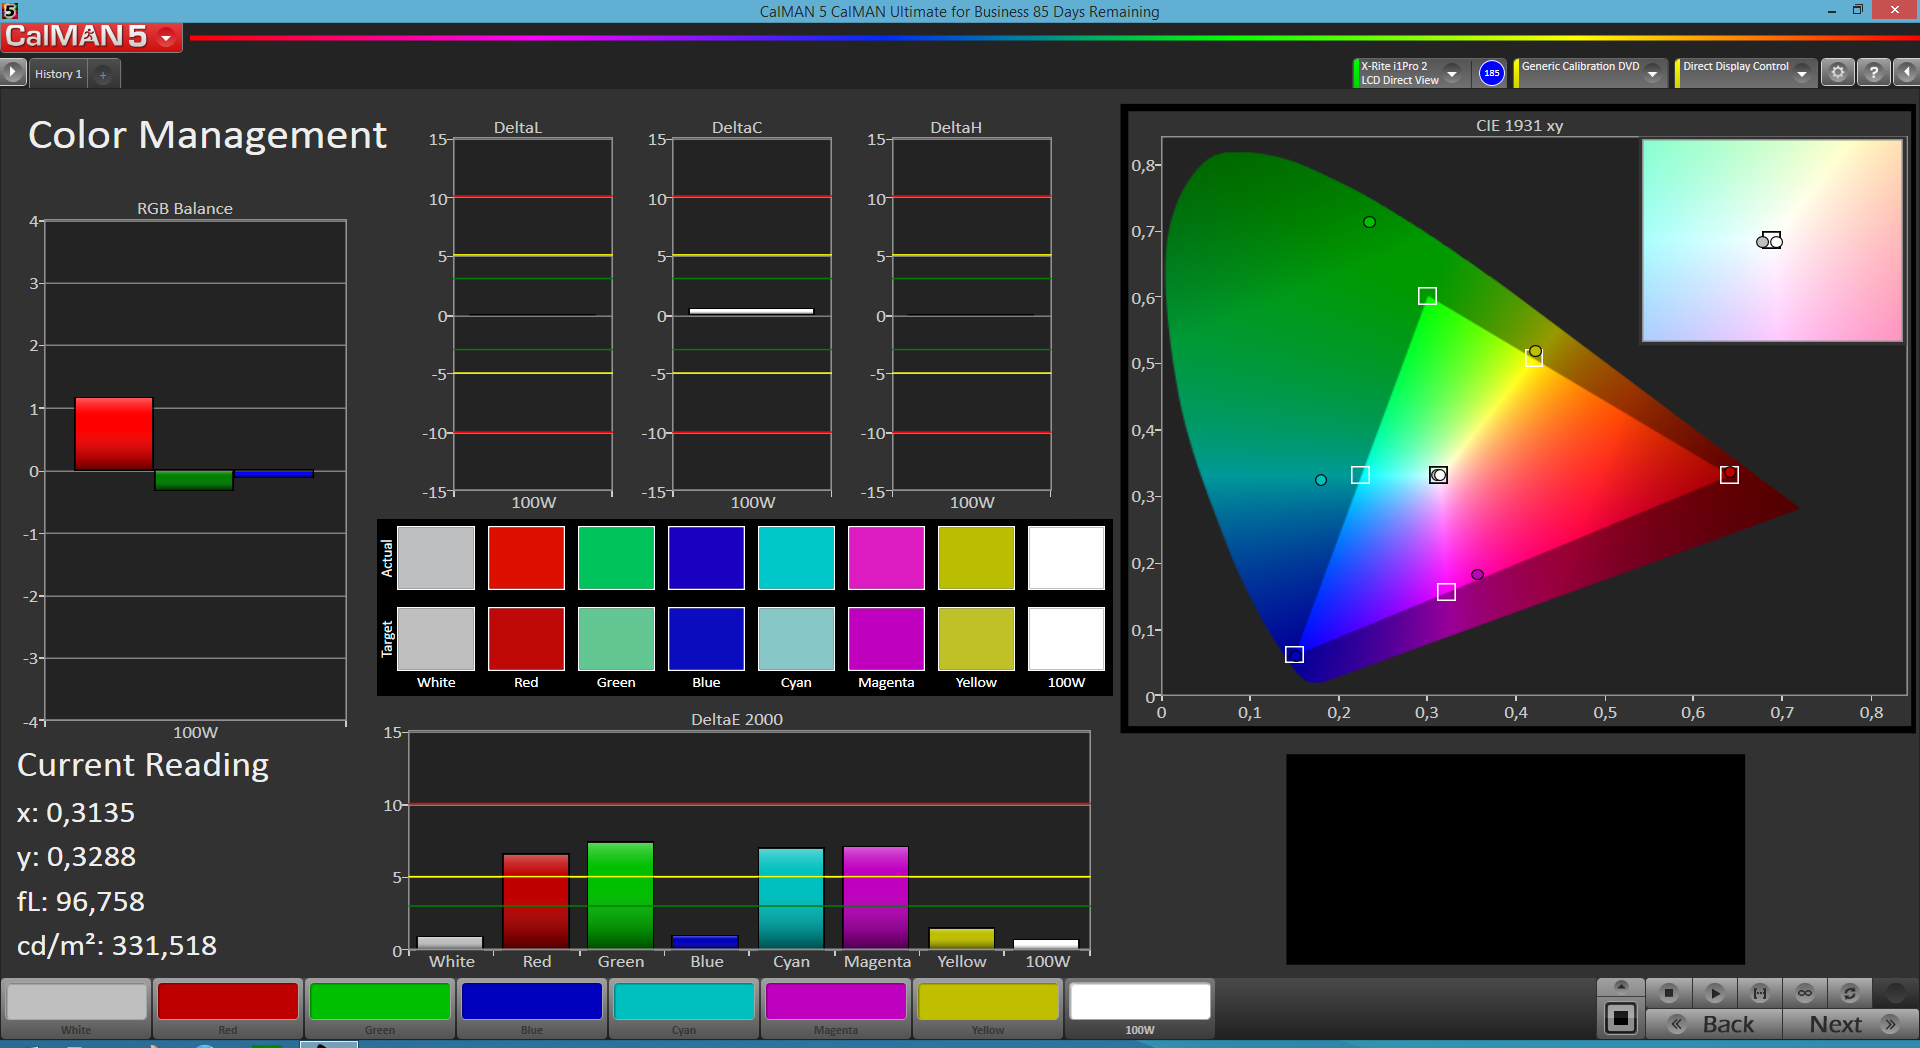Click the Actual Yellow swatch
1920x1048 pixels.
[x=976, y=558]
